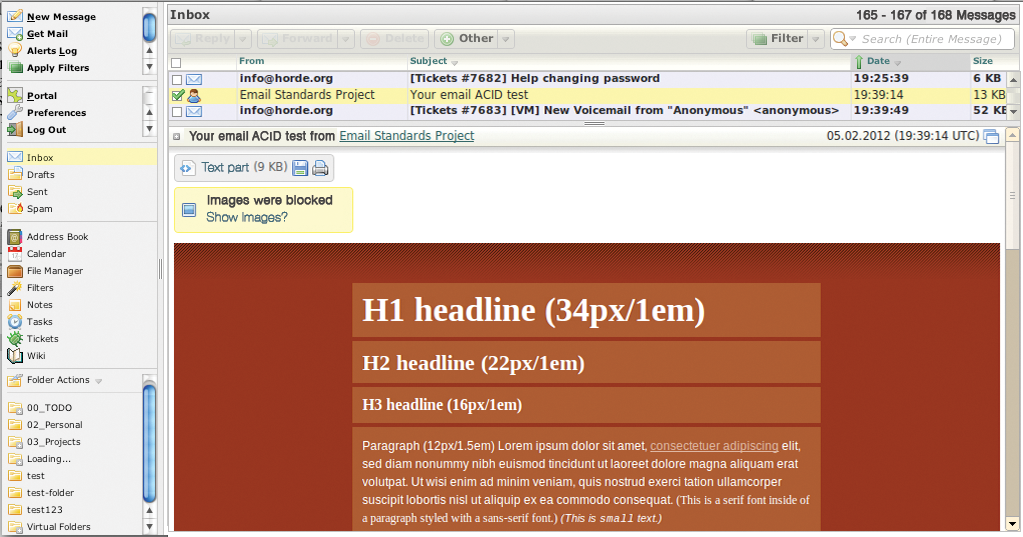Click Email Standards Project sender link
1023x537 pixels.
406,136
